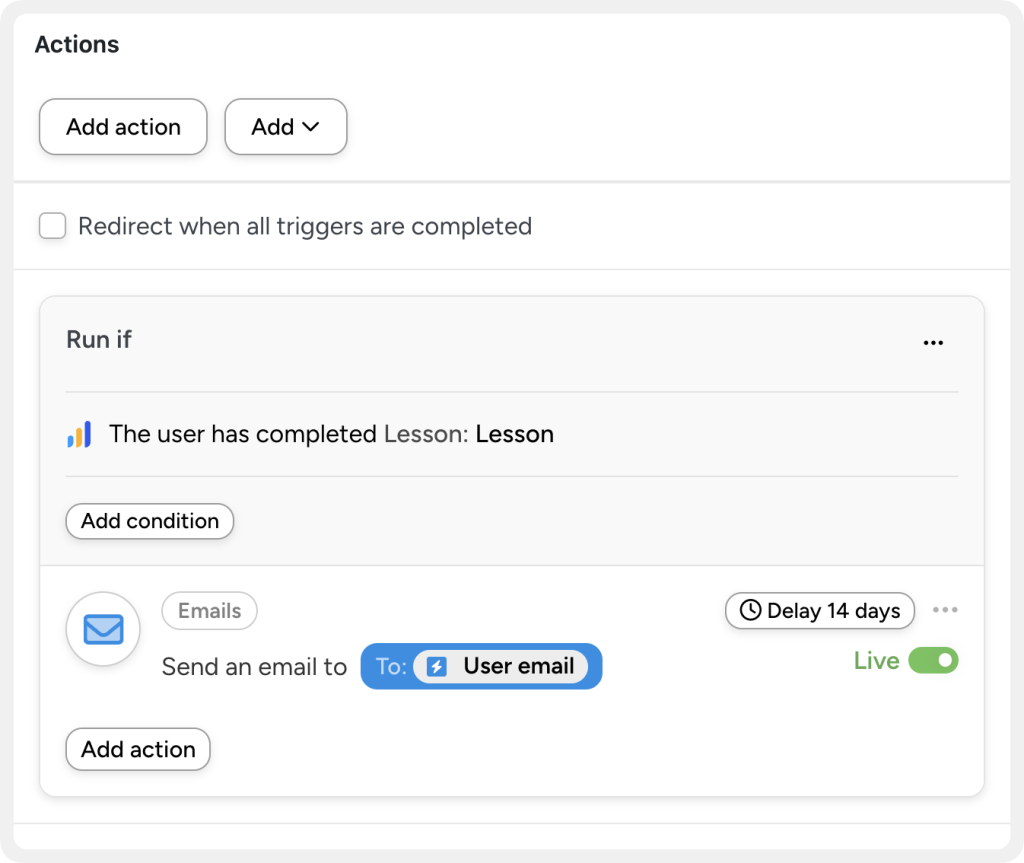Add a condition to the Run if block
Viewport: 1024px width, 863px height.
click(x=149, y=521)
